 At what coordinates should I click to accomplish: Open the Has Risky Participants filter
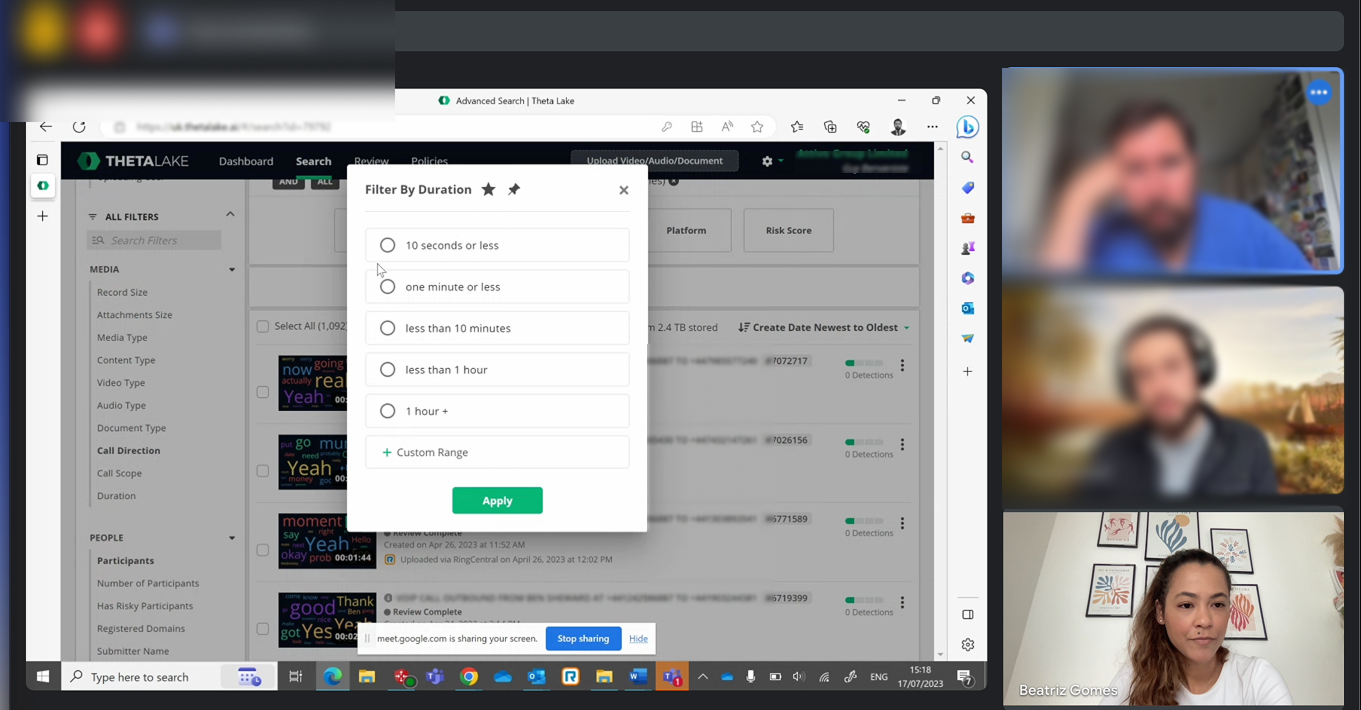point(145,606)
